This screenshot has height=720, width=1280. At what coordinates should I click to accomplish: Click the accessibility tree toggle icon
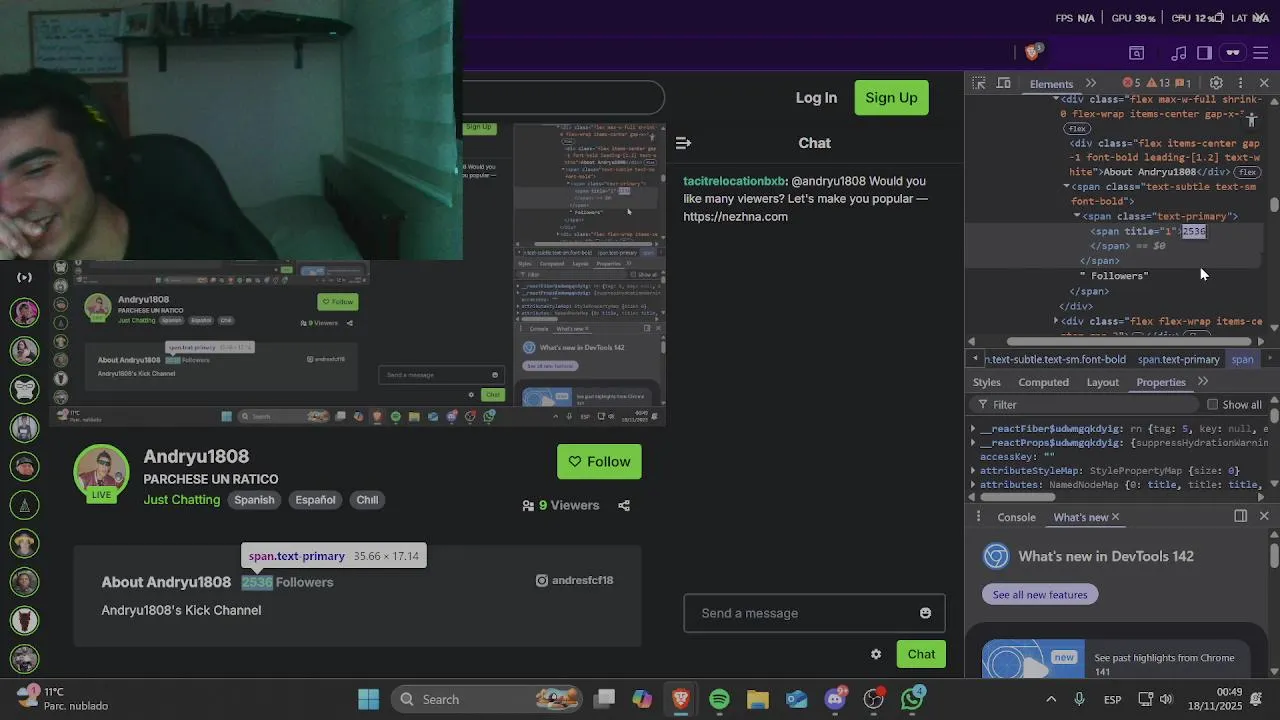[x=1252, y=120]
